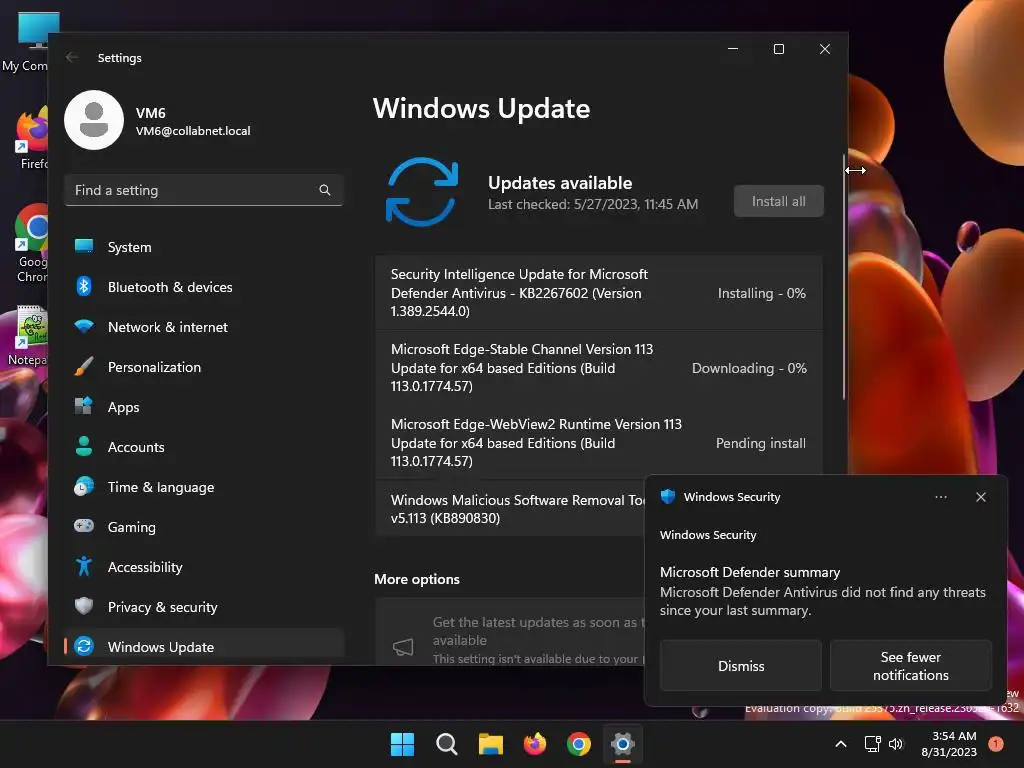
Task: Click the Settings back arrow
Action: (72, 57)
